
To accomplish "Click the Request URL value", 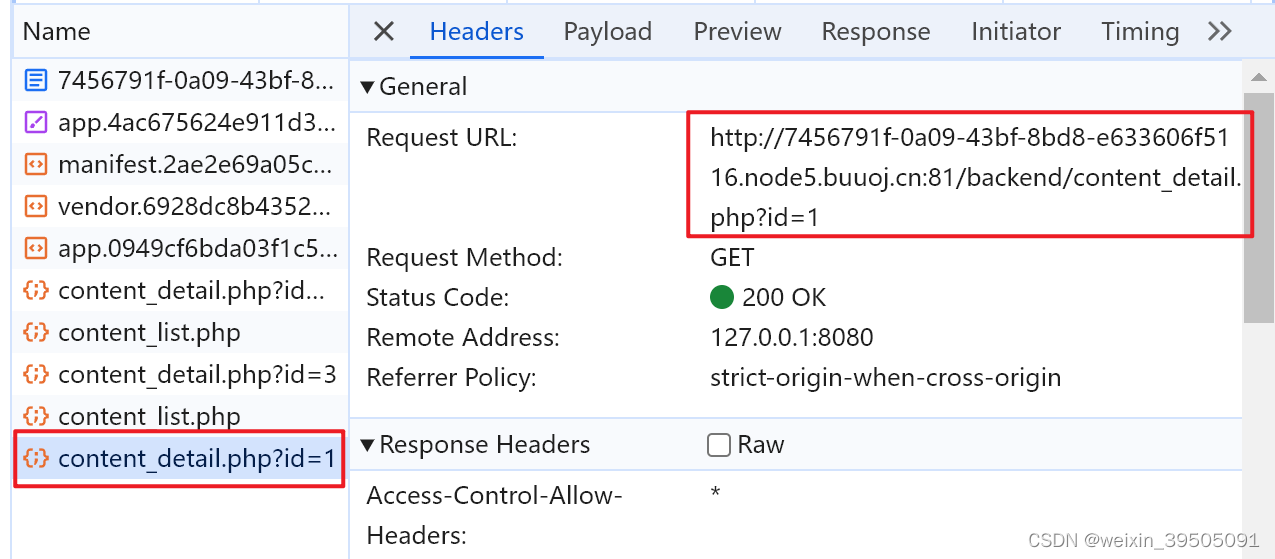I will pos(976,177).
